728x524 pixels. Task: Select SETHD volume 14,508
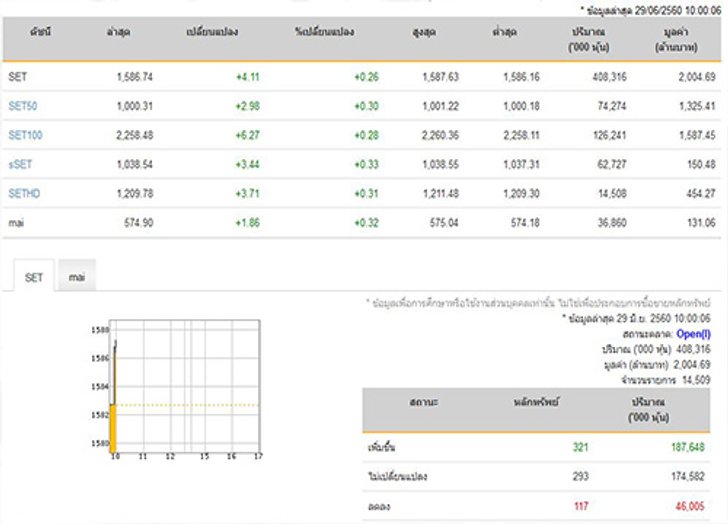click(612, 194)
